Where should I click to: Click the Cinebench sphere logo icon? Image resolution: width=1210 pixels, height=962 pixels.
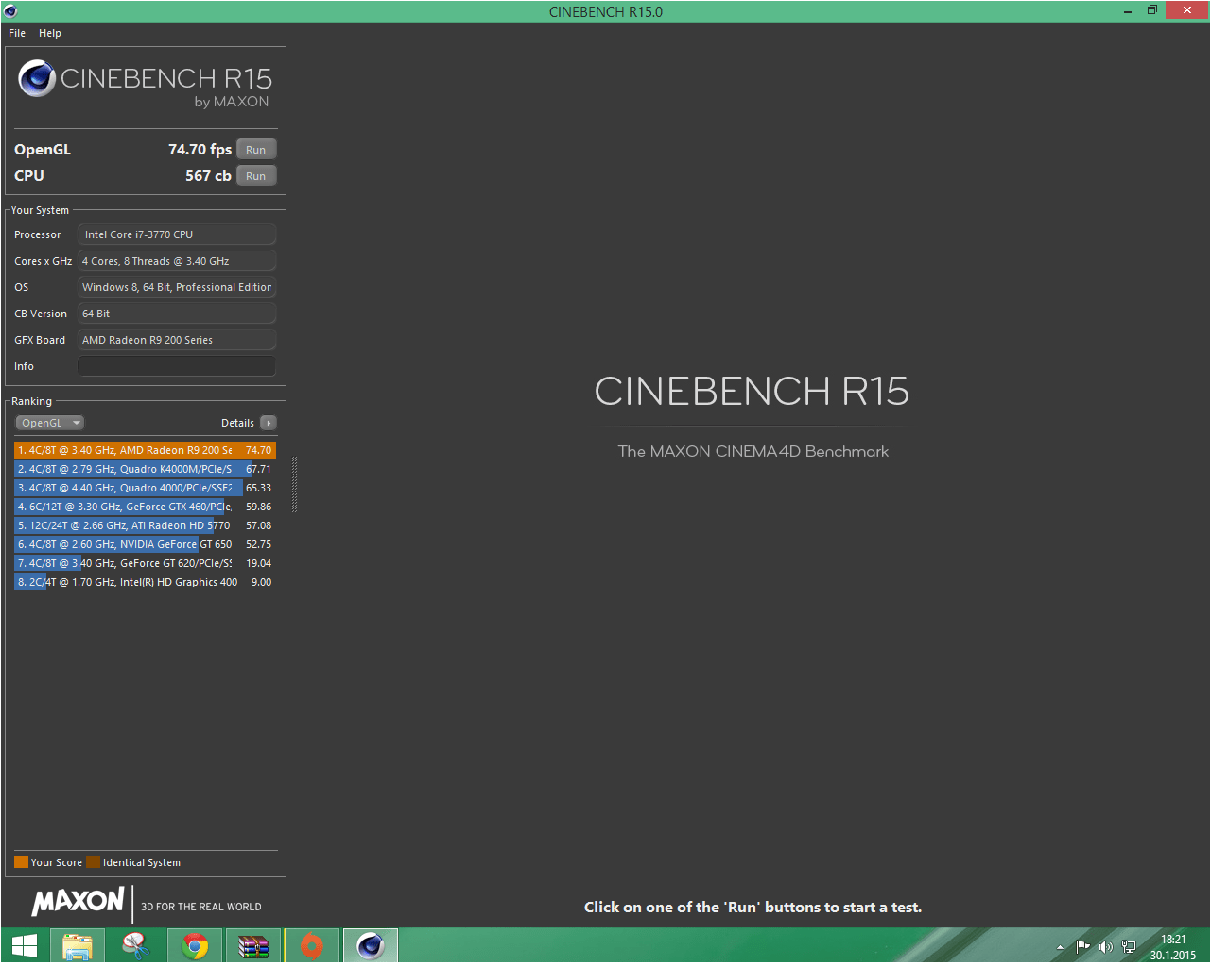[37, 79]
